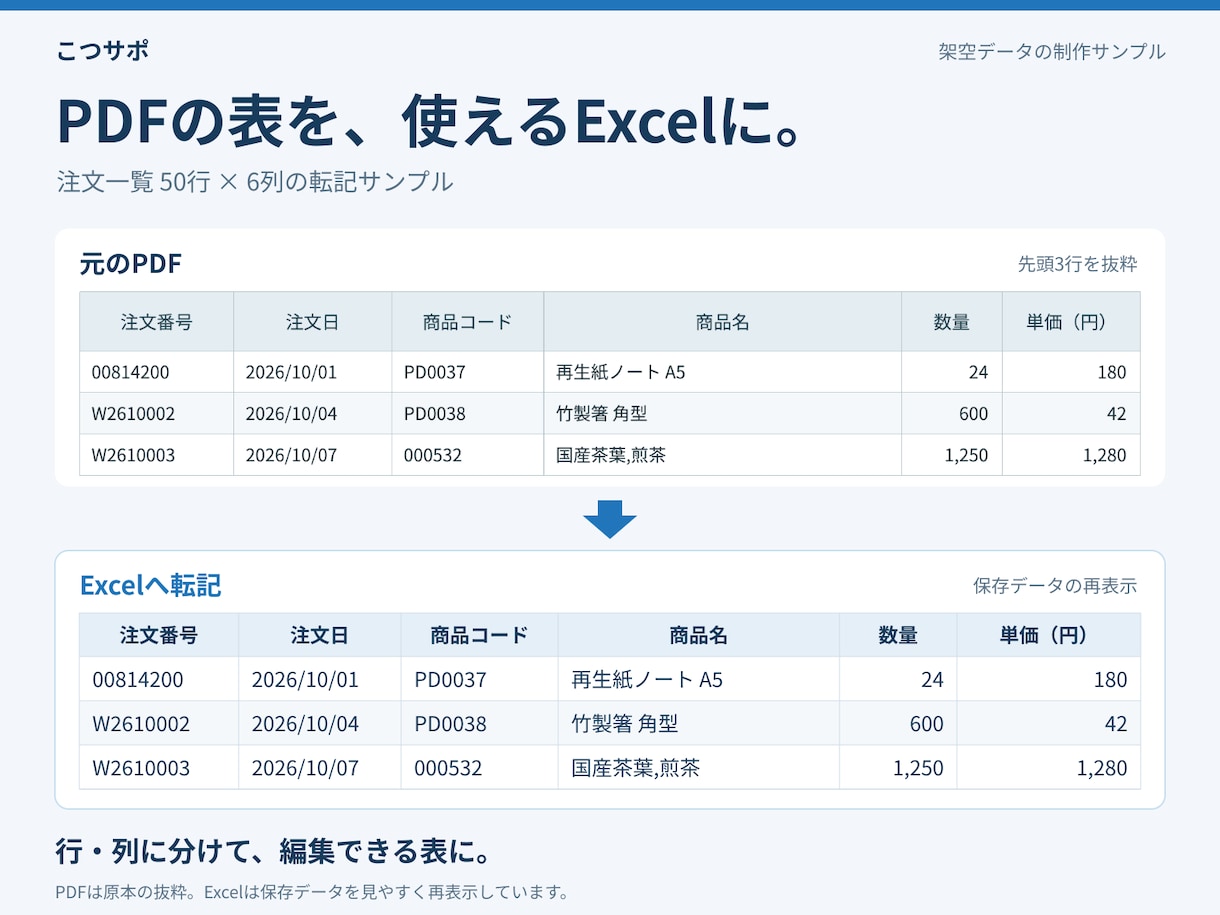The image size is (1220, 915).
Task: Click W2610003 in the Excelへ転記 table
Action: [141, 768]
